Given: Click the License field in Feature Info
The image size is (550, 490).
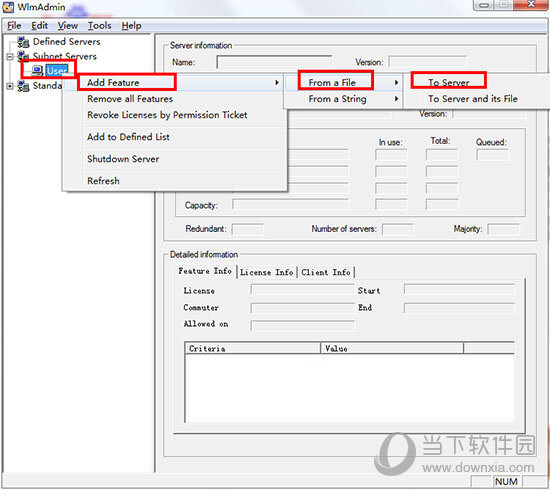Looking at the screenshot, I should (x=303, y=290).
